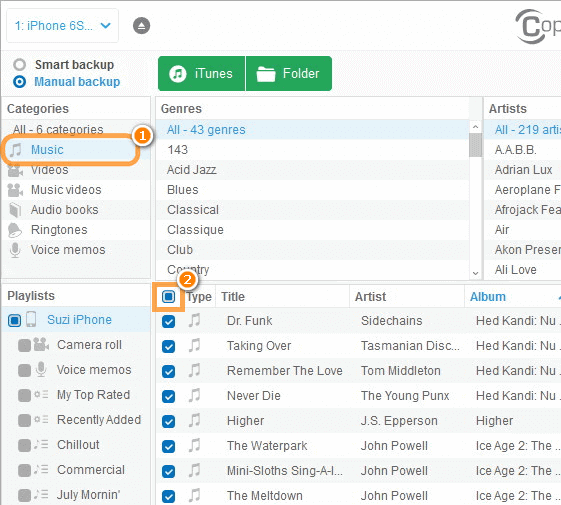This screenshot has width=561, height=505.
Task: Select the Classique genre
Action: pyautogui.click(x=312, y=230)
